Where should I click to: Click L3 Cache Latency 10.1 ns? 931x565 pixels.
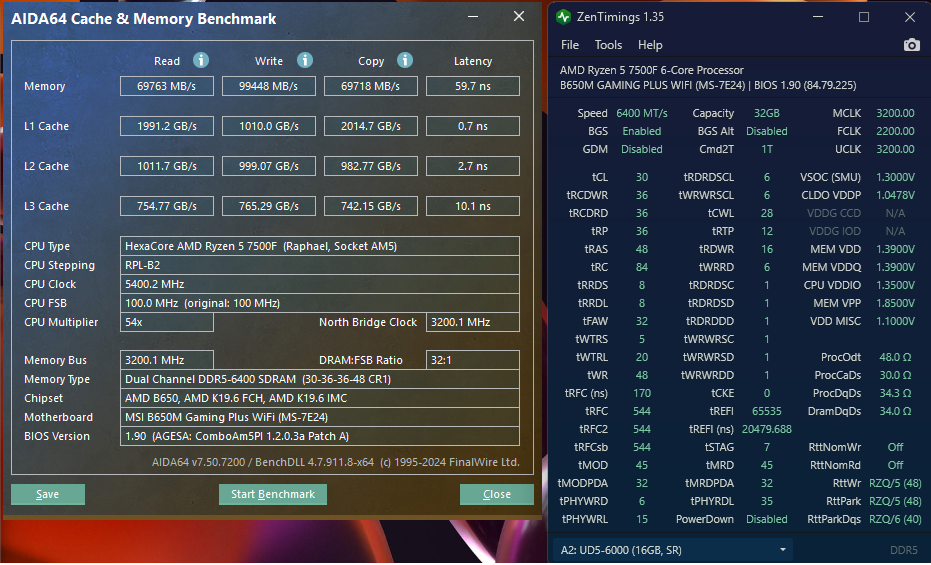tap(473, 206)
